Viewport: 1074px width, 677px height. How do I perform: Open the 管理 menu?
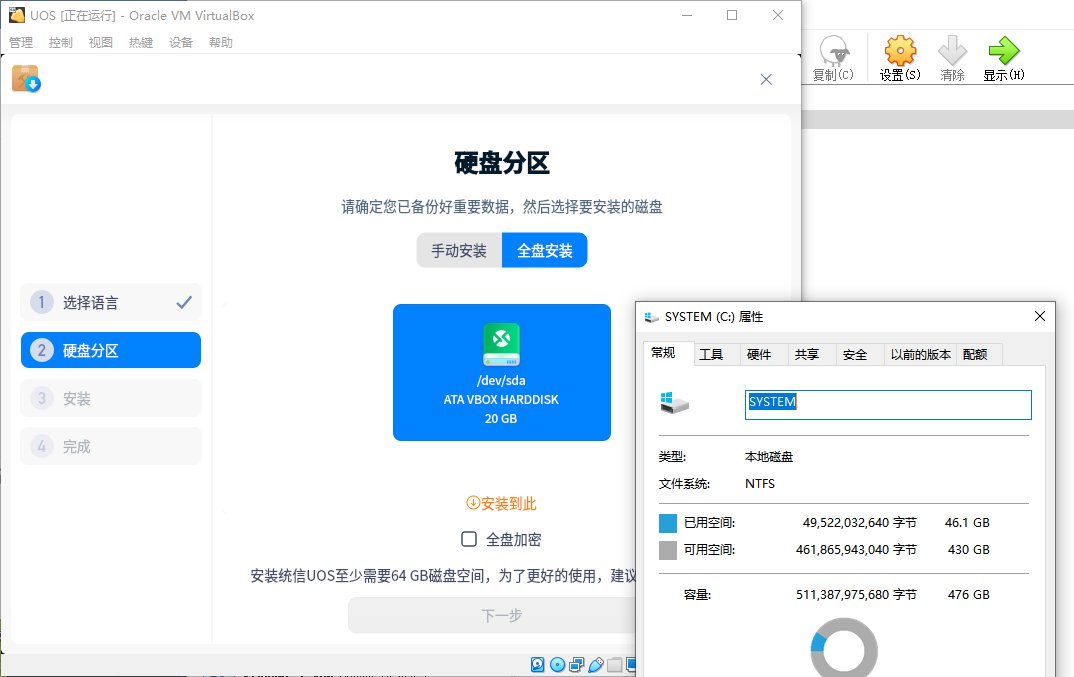pos(21,42)
